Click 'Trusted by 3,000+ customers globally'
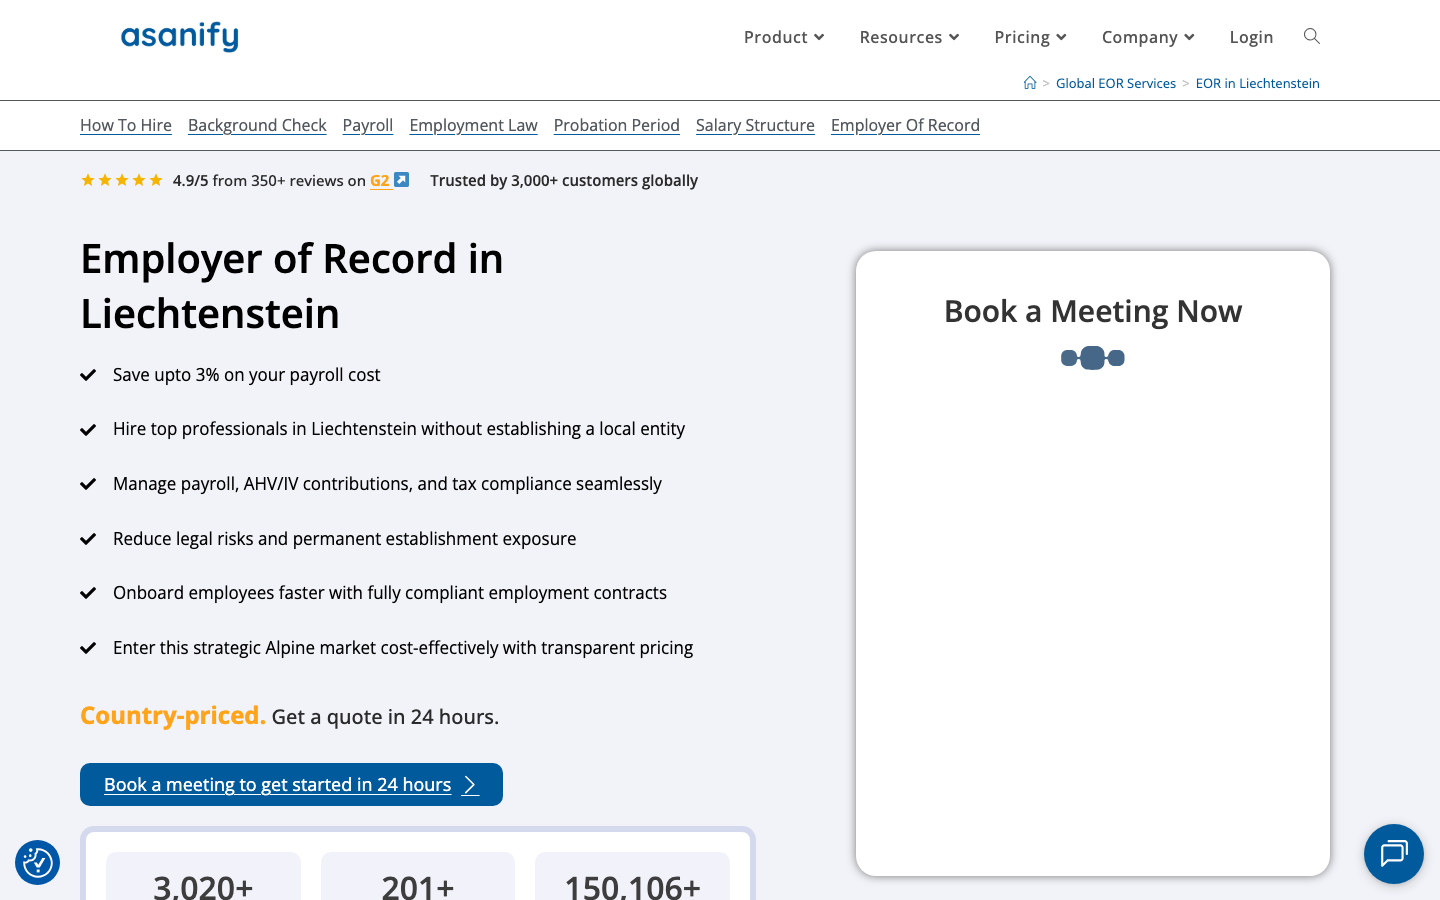1440x900 pixels. pos(564,181)
